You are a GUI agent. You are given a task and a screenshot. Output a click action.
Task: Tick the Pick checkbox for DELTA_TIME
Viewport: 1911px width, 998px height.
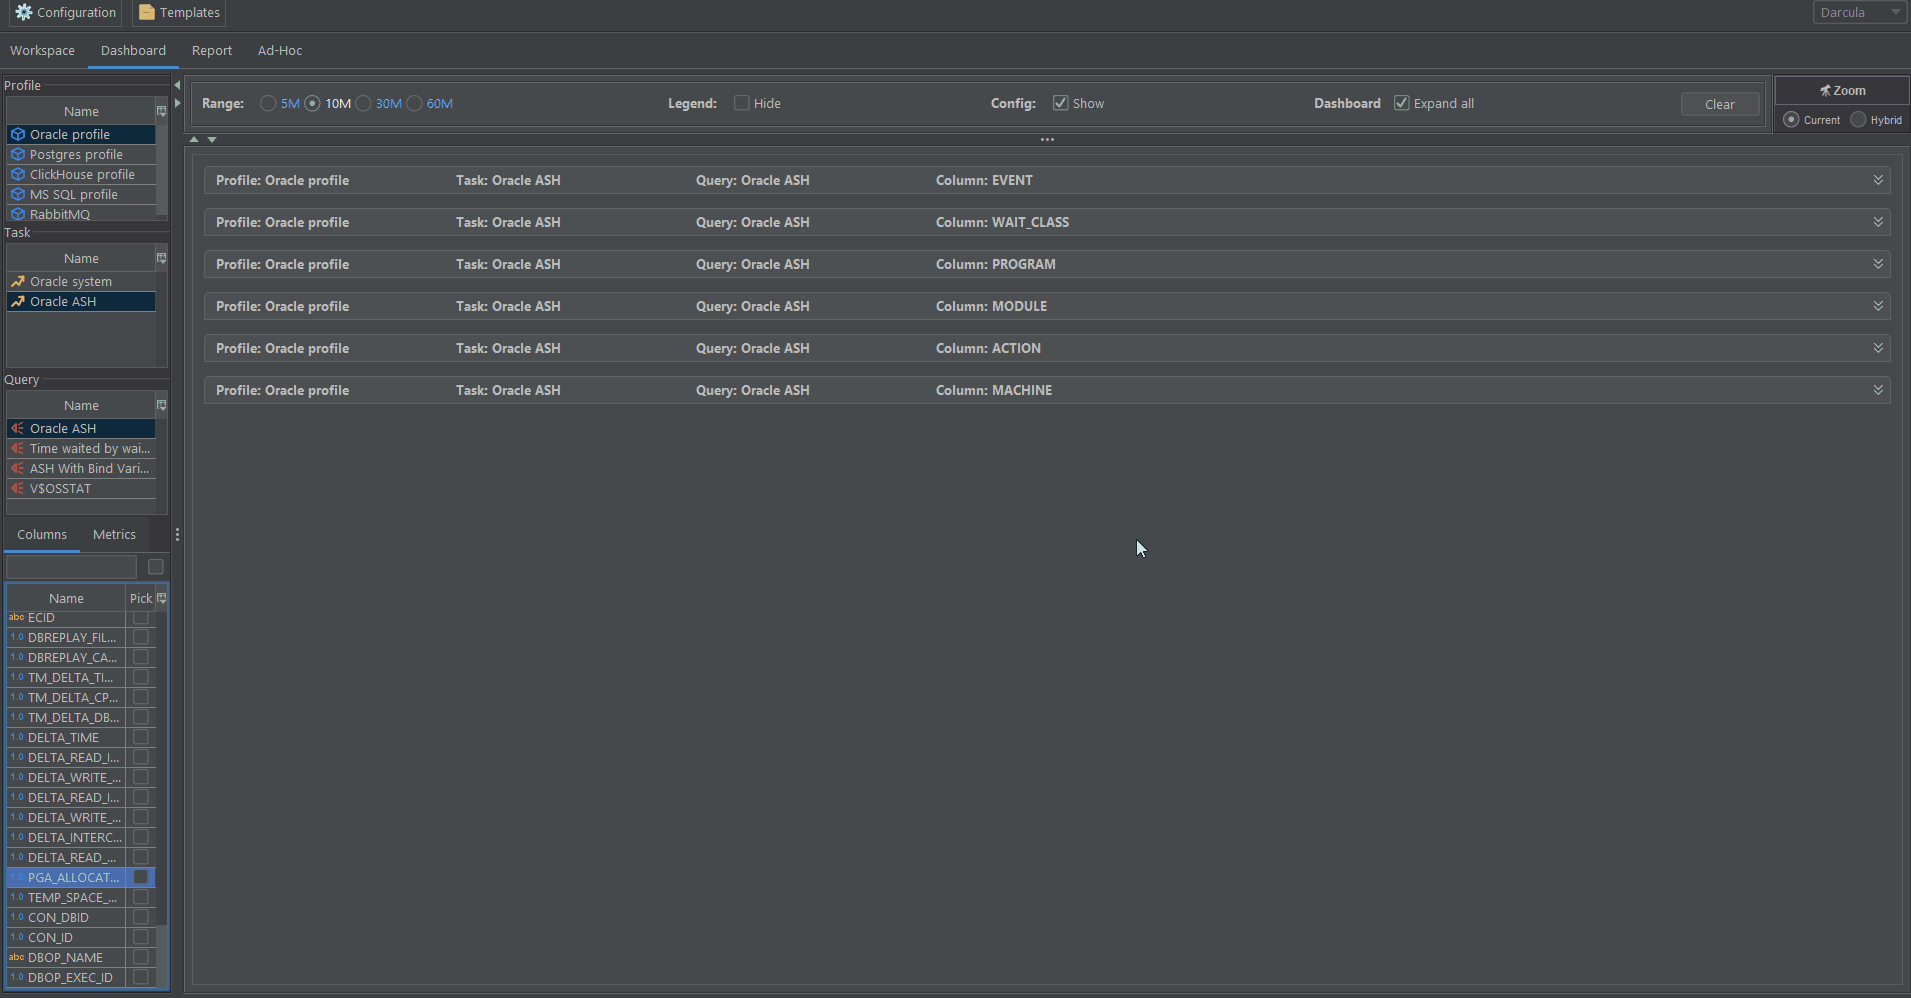click(141, 737)
